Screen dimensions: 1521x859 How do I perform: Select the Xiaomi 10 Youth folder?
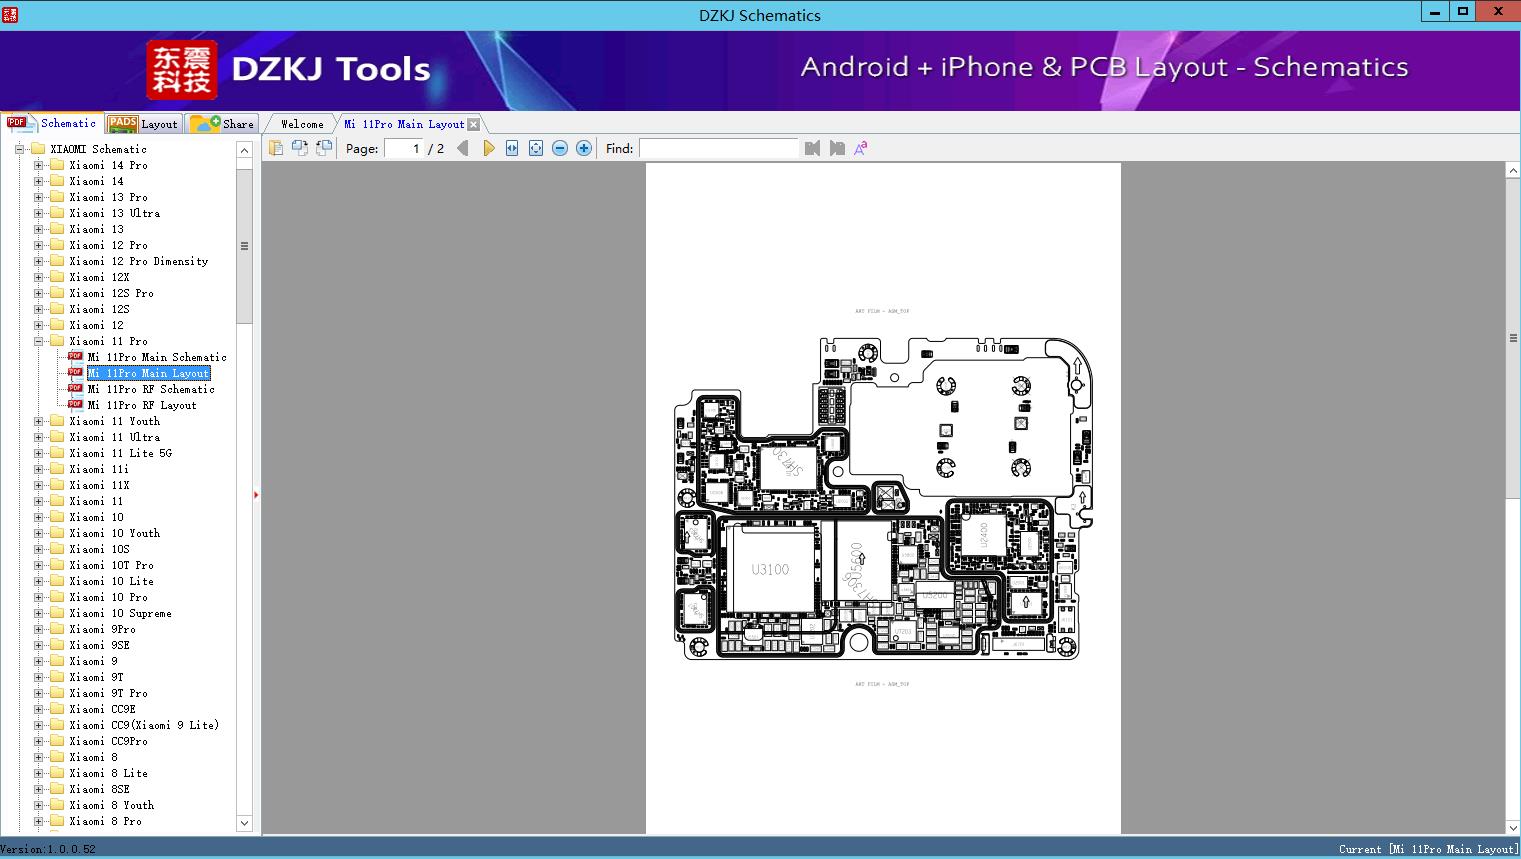115,533
